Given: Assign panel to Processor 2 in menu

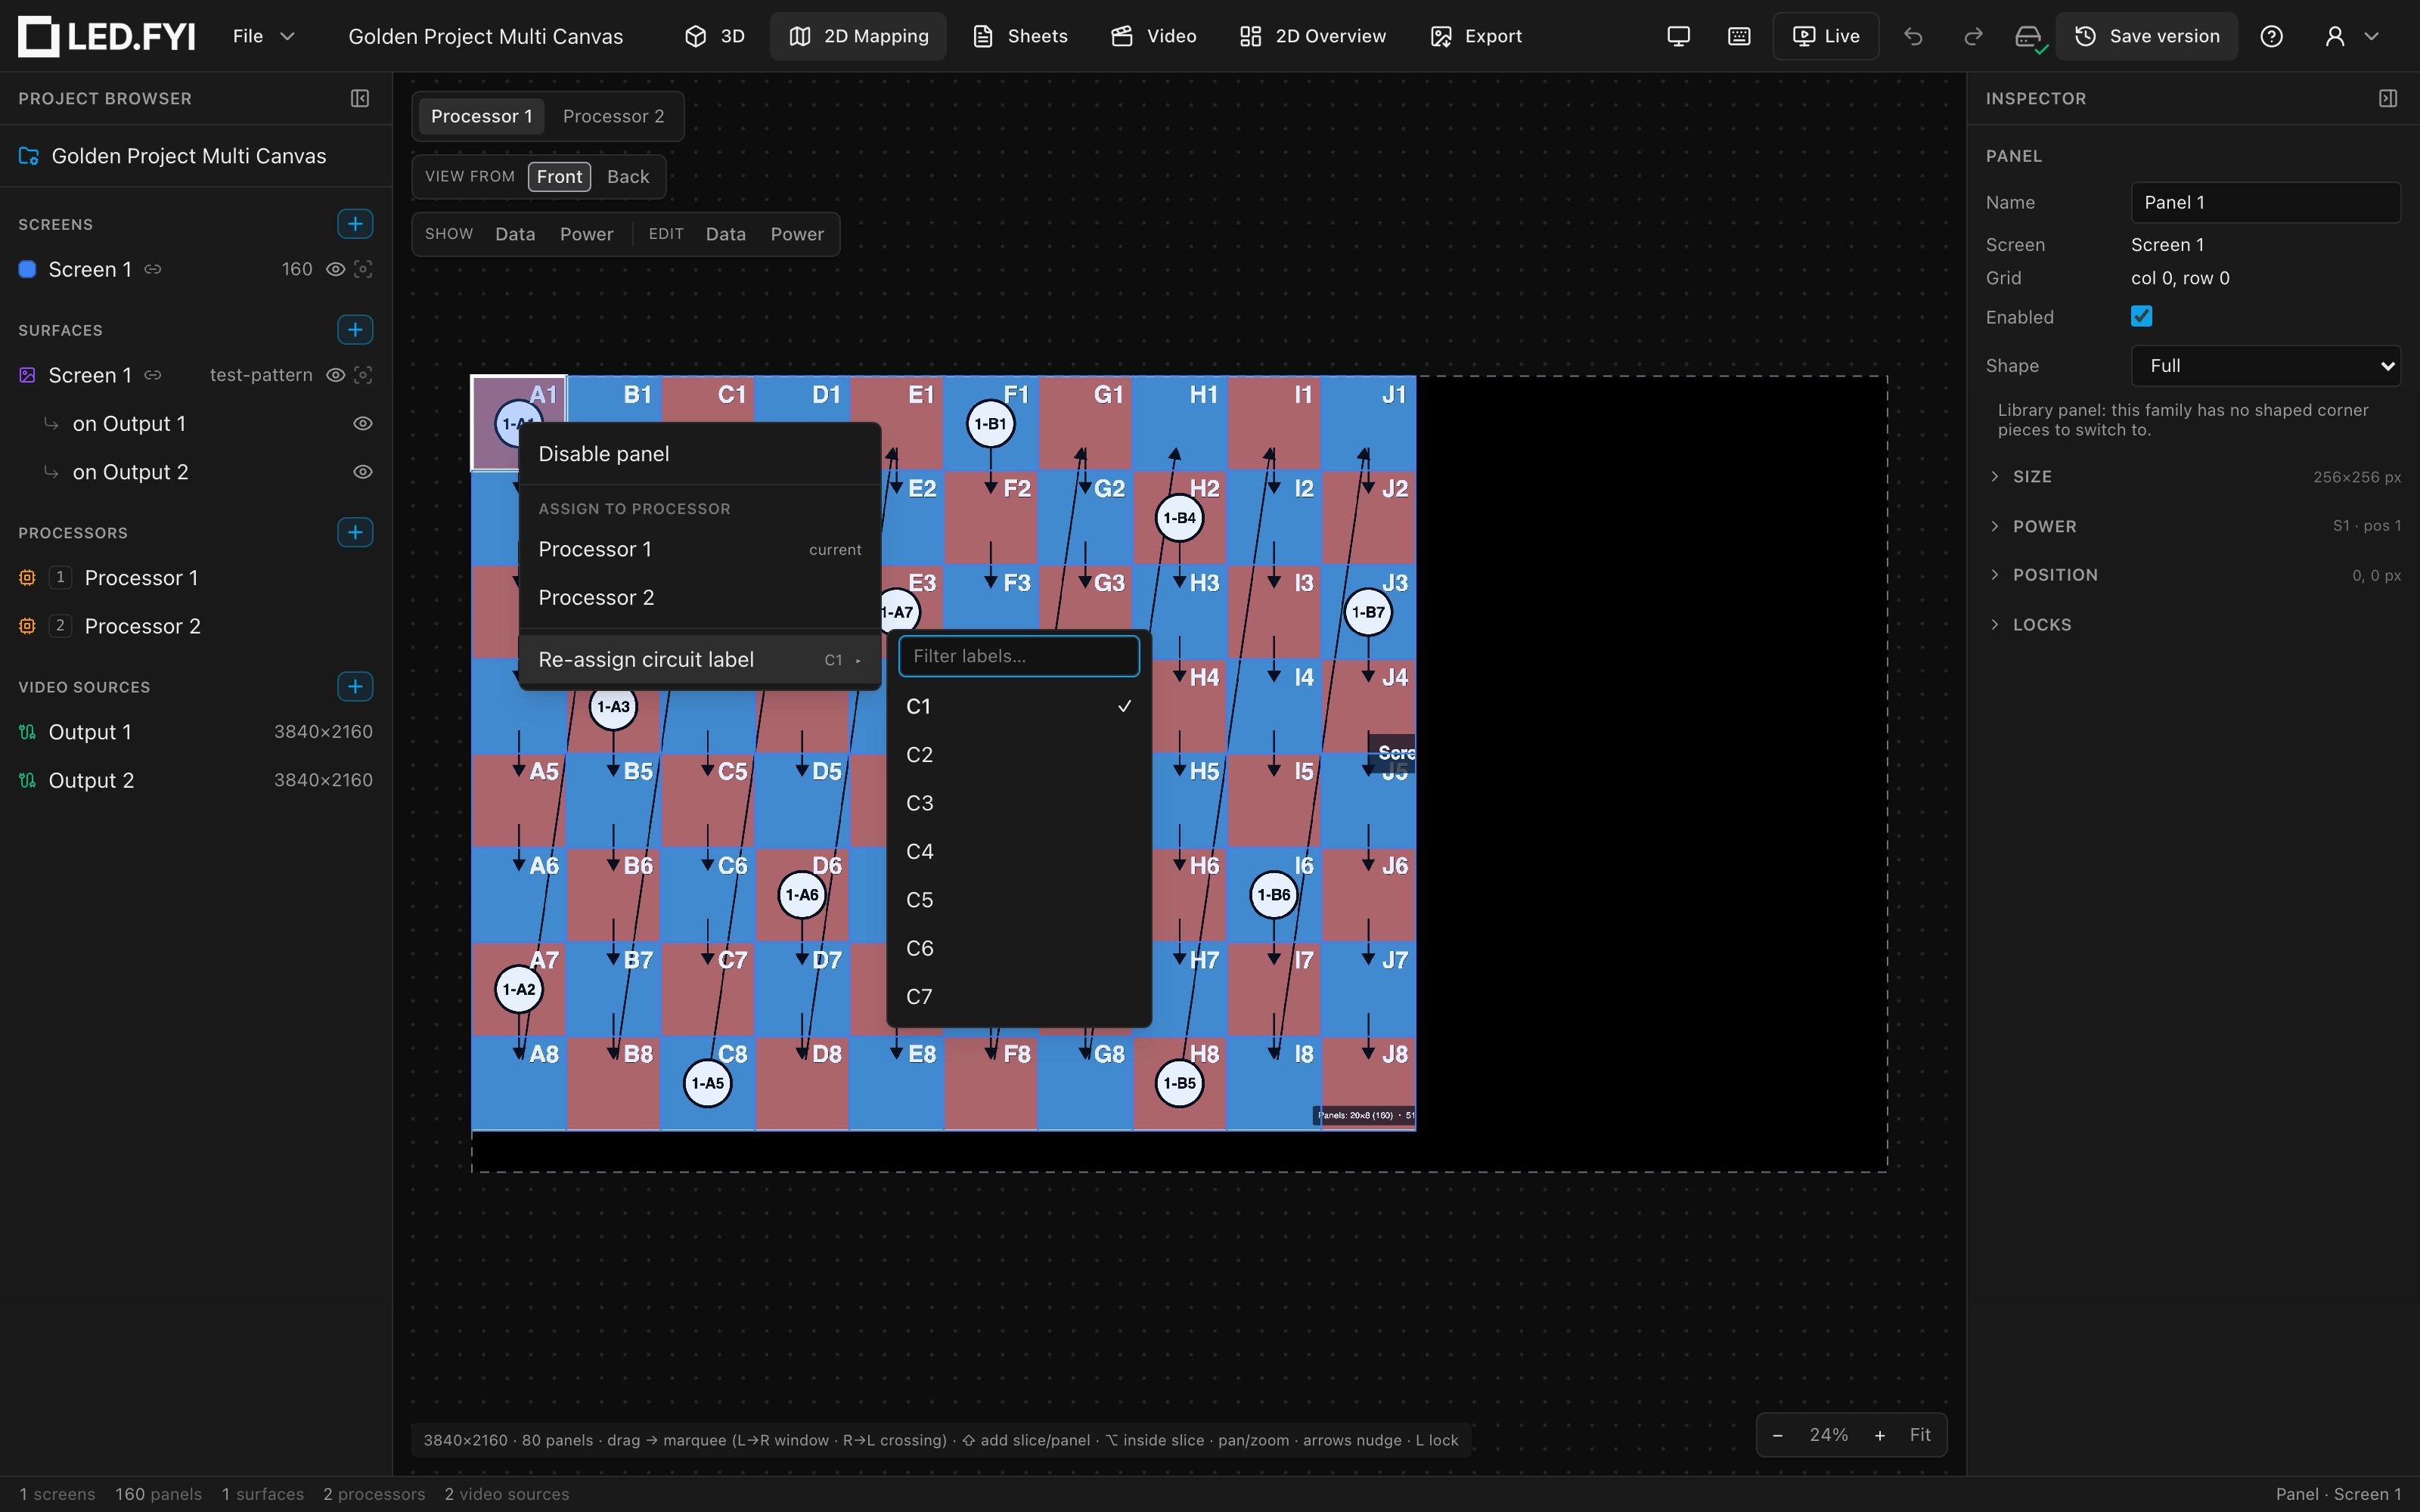Looking at the screenshot, I should pyautogui.click(x=700, y=597).
